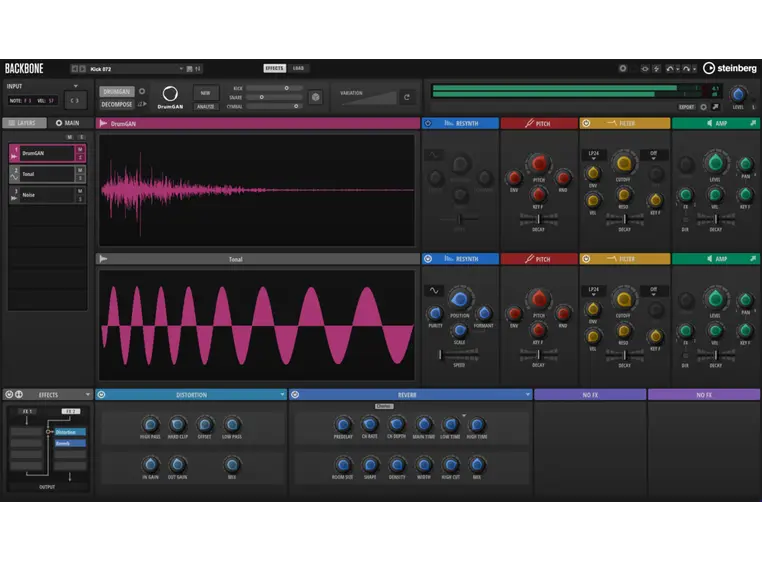Mute the Noise layer
Viewport: 762px width, 562px height.
coord(80,191)
